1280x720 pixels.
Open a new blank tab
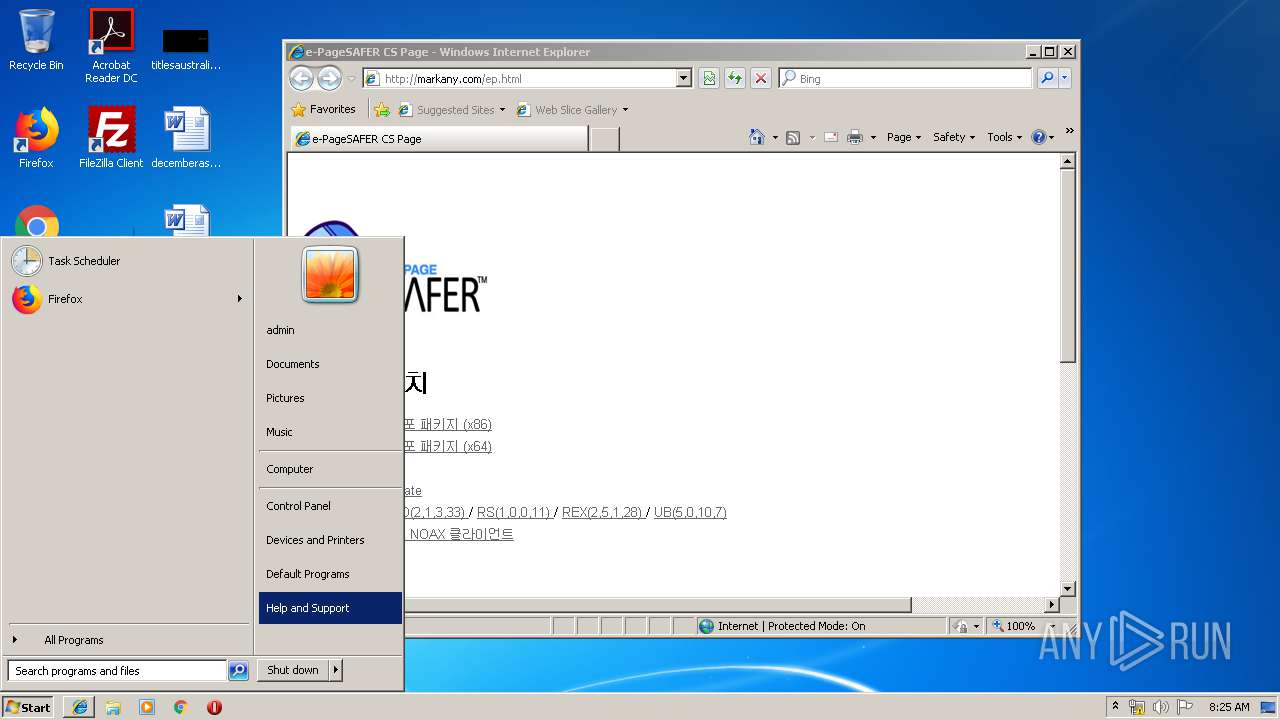pyautogui.click(x=604, y=139)
